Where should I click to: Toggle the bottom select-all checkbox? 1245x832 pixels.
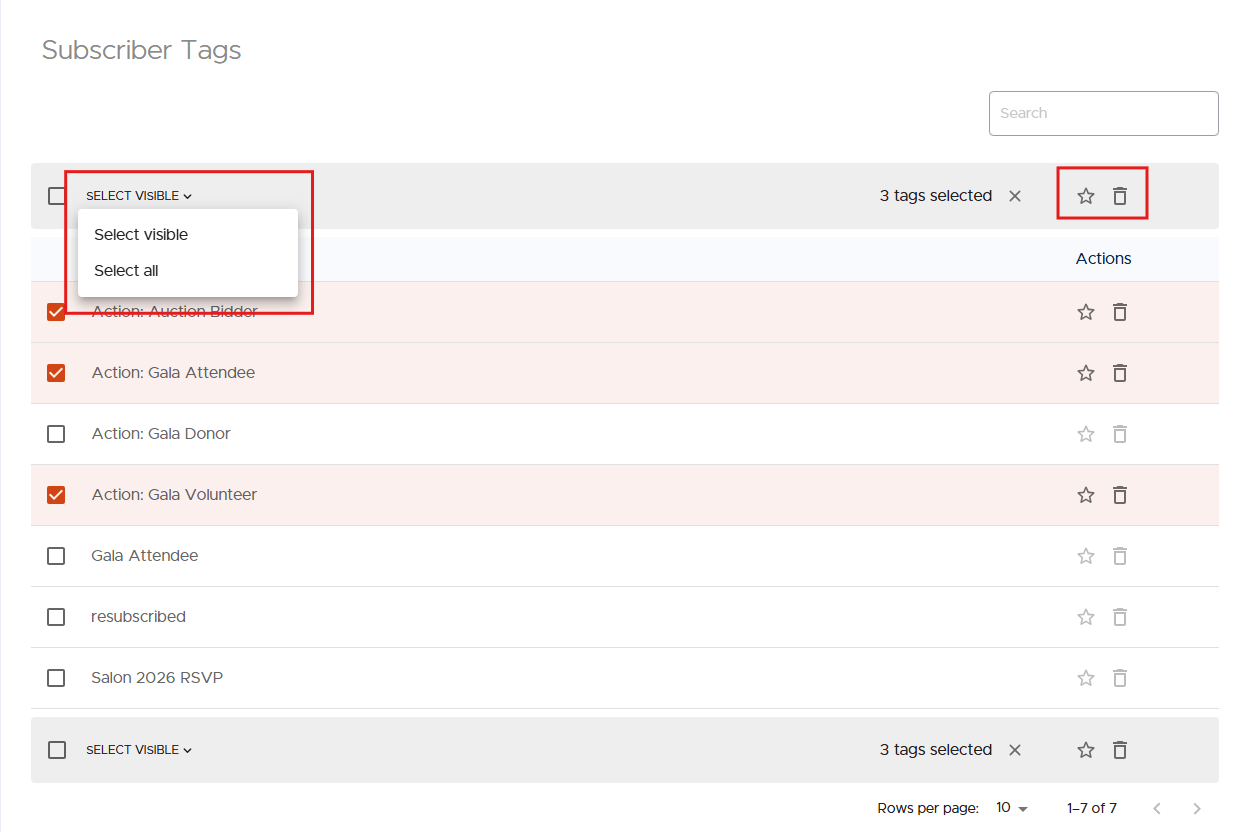point(57,750)
